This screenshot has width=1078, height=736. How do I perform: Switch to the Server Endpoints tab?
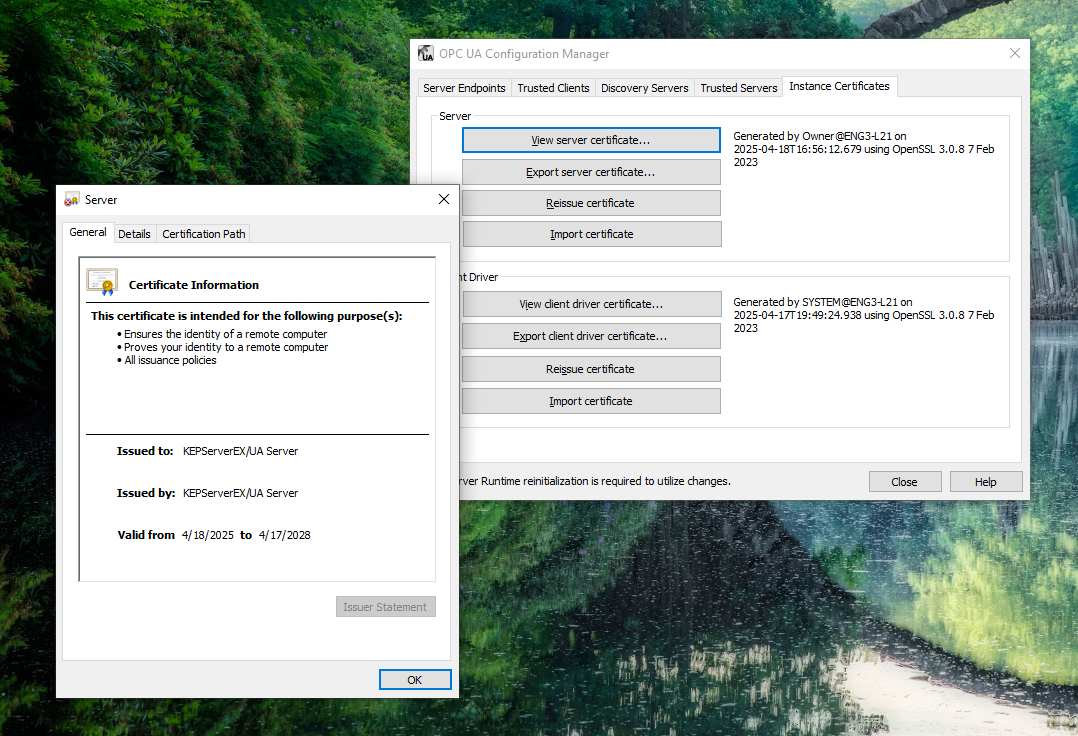[x=464, y=88]
